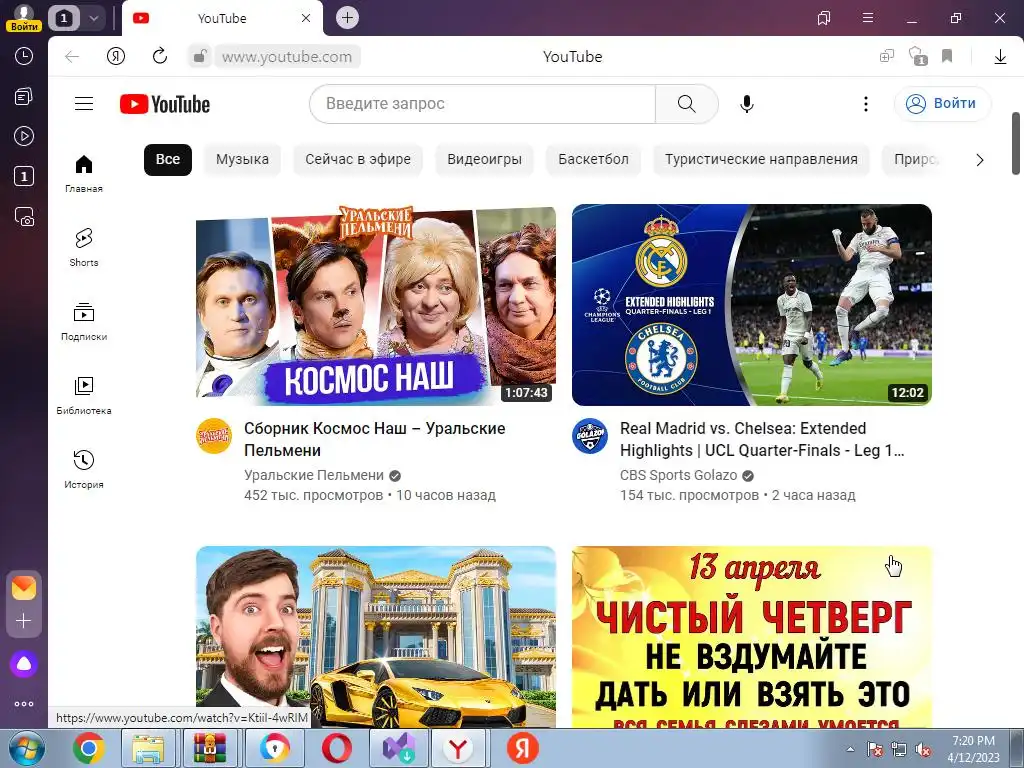Open Windows Explorer from taskbar

coord(150,748)
